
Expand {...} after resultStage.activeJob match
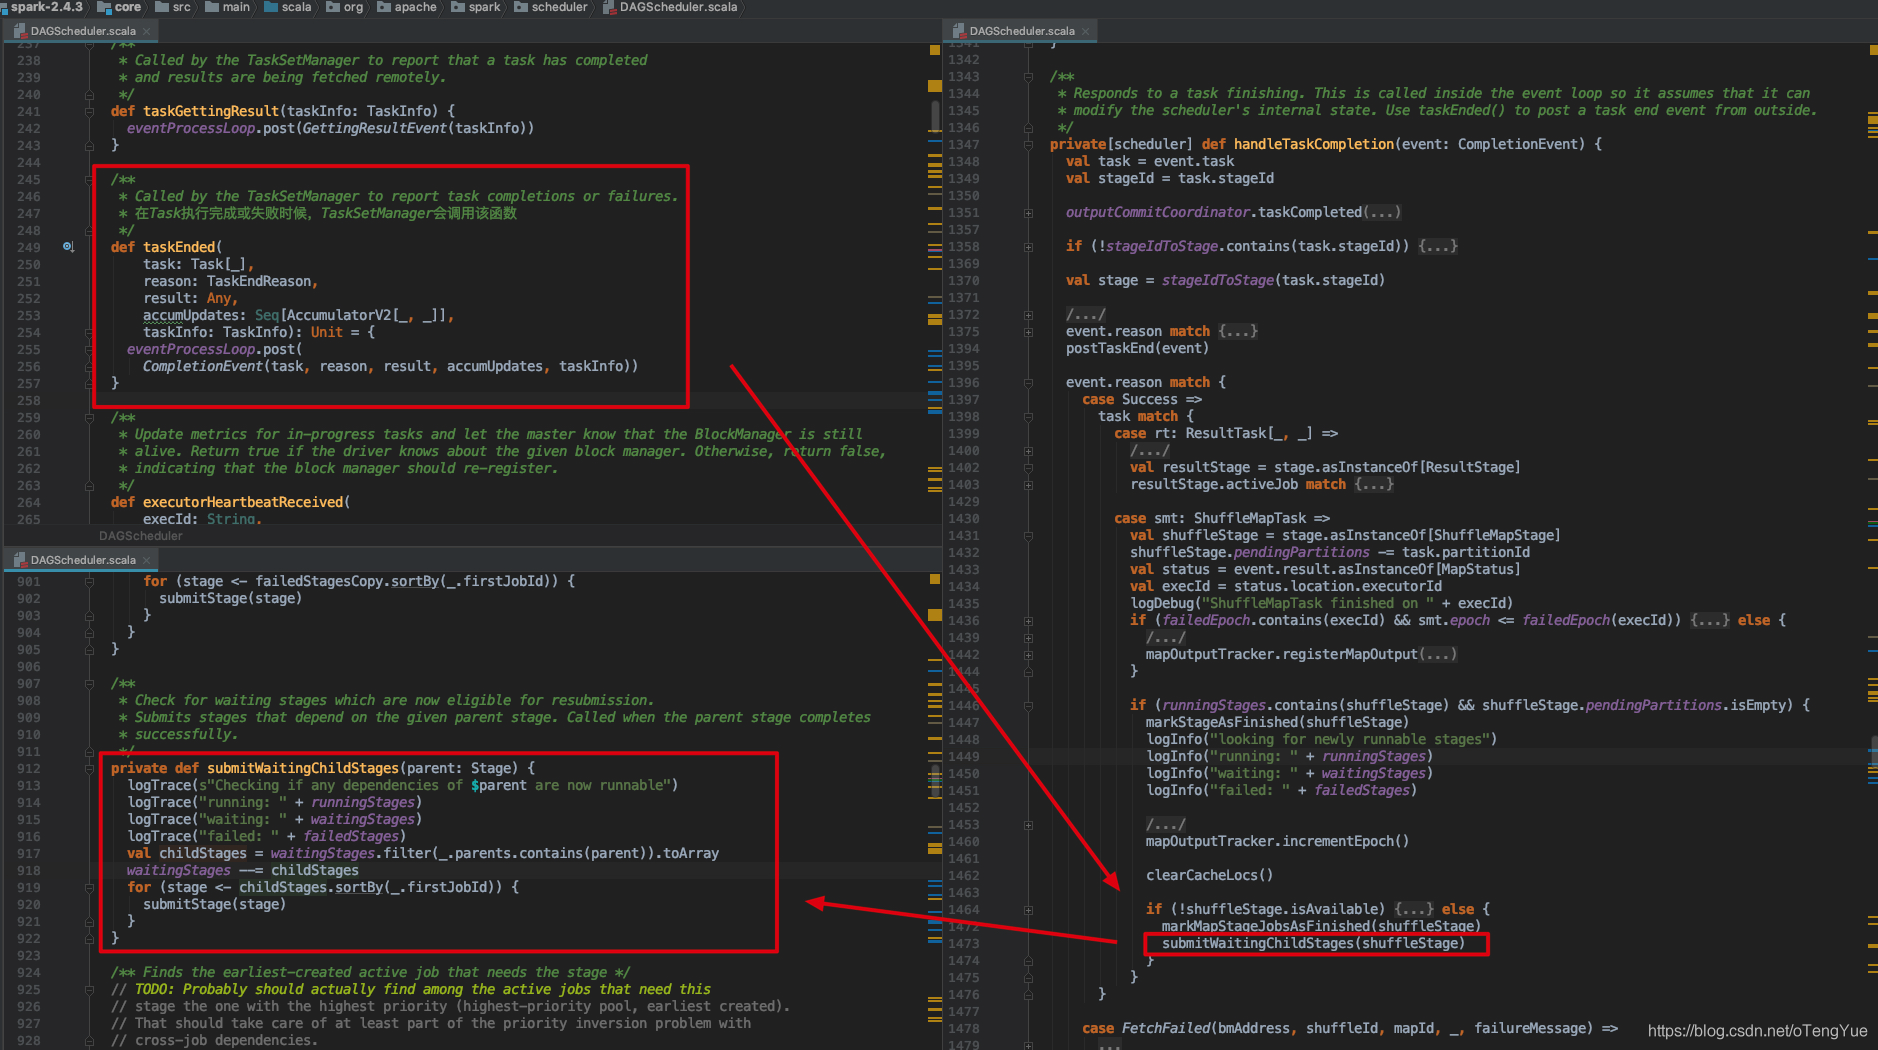point(1374,484)
